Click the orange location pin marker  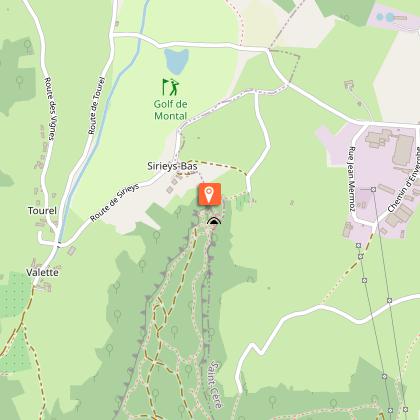click(x=209, y=194)
